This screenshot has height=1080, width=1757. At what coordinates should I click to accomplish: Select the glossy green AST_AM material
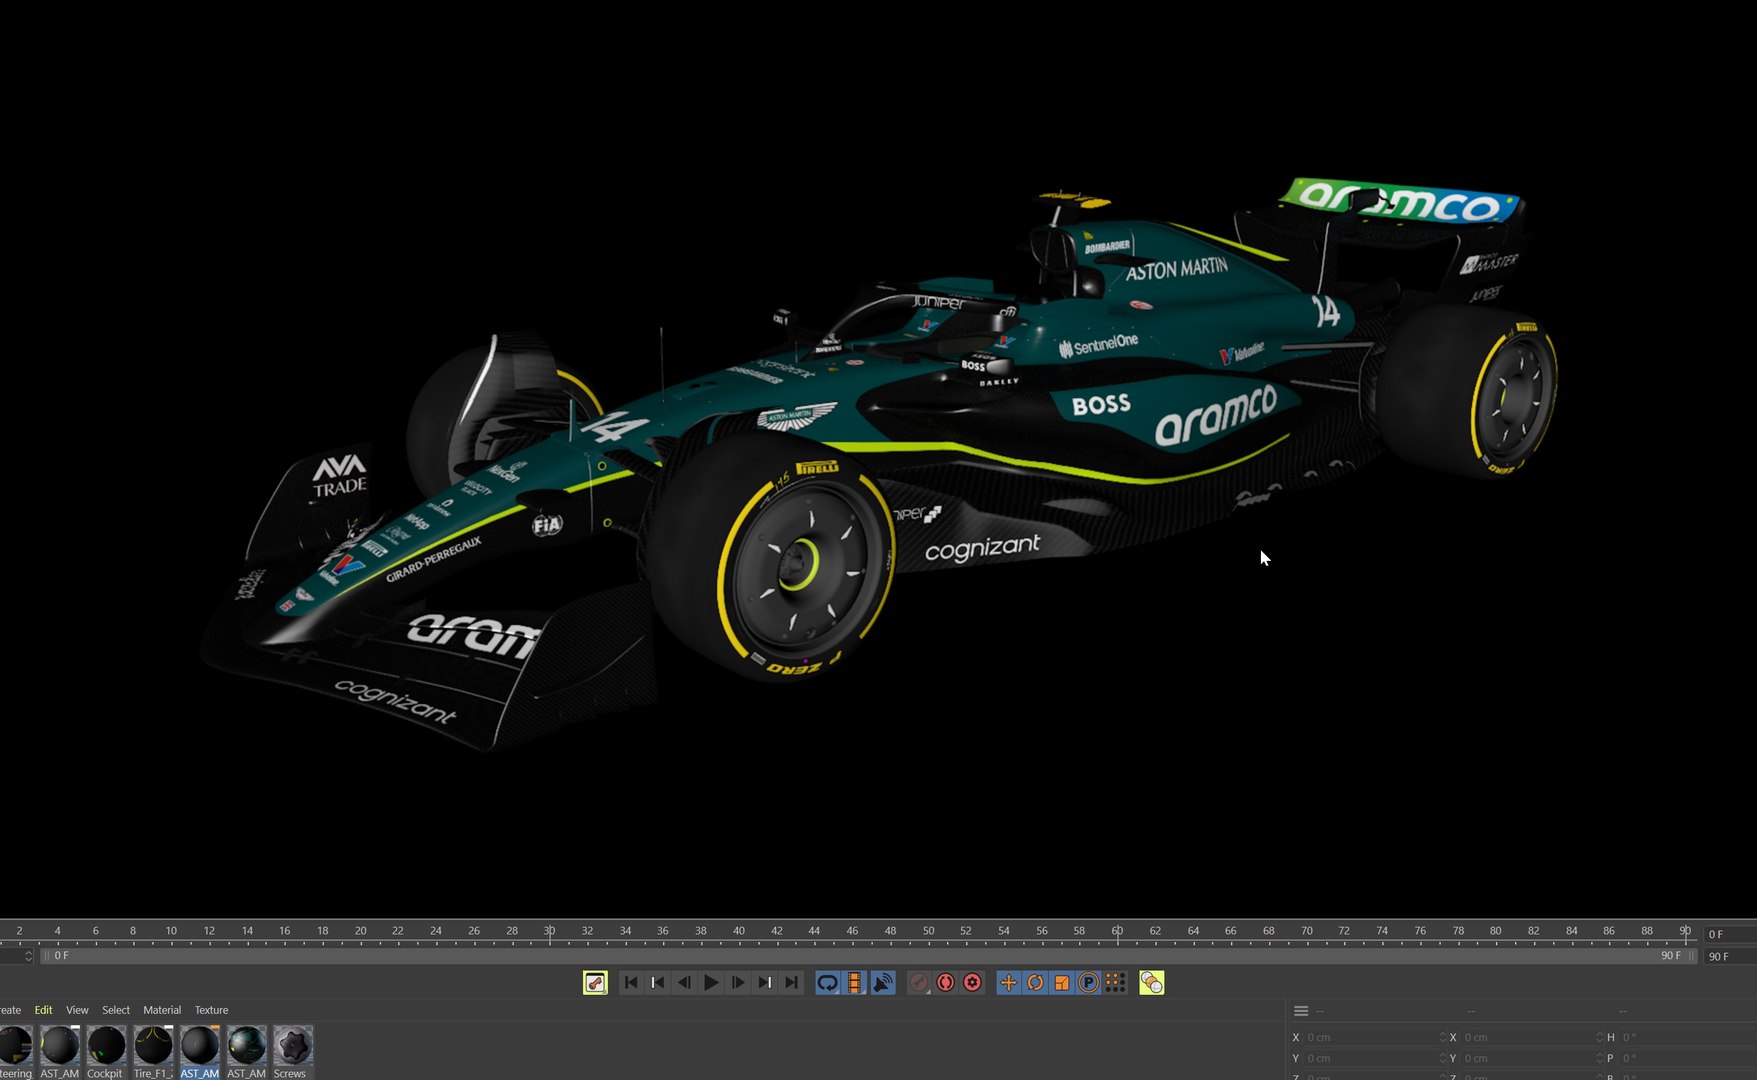(246, 1046)
